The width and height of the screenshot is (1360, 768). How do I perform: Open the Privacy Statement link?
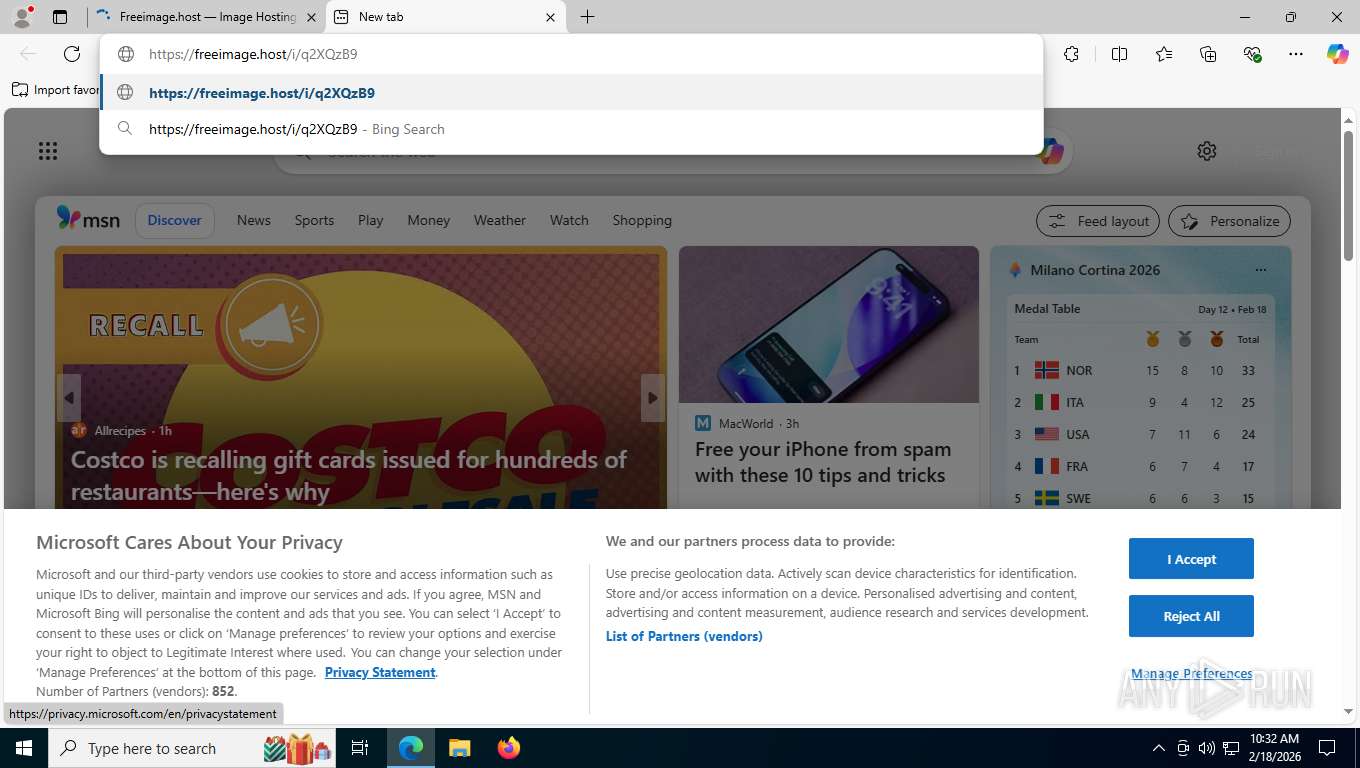click(380, 672)
